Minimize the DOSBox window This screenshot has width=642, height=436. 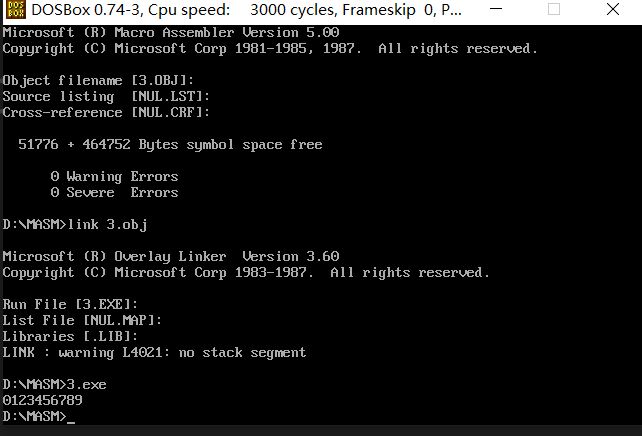click(x=496, y=9)
